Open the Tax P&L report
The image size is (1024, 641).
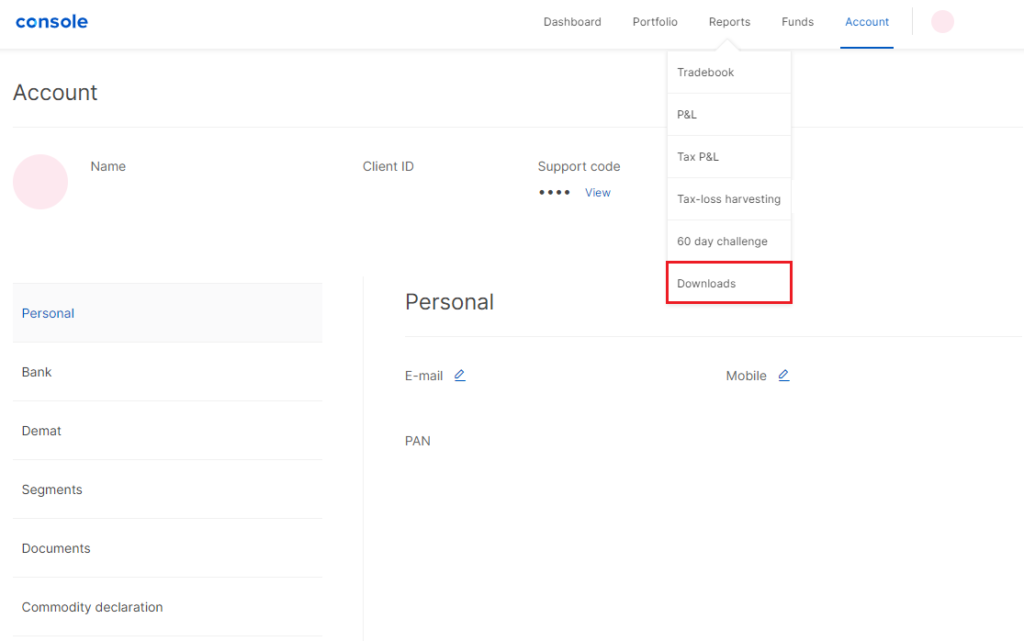tap(697, 156)
